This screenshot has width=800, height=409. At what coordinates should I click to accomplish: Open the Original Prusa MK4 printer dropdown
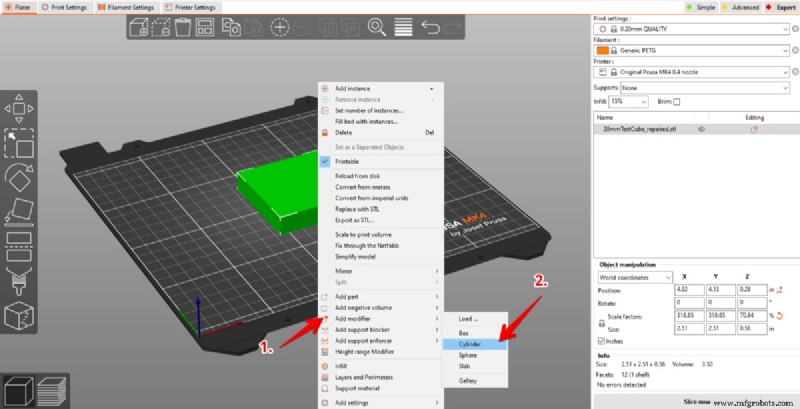point(692,72)
